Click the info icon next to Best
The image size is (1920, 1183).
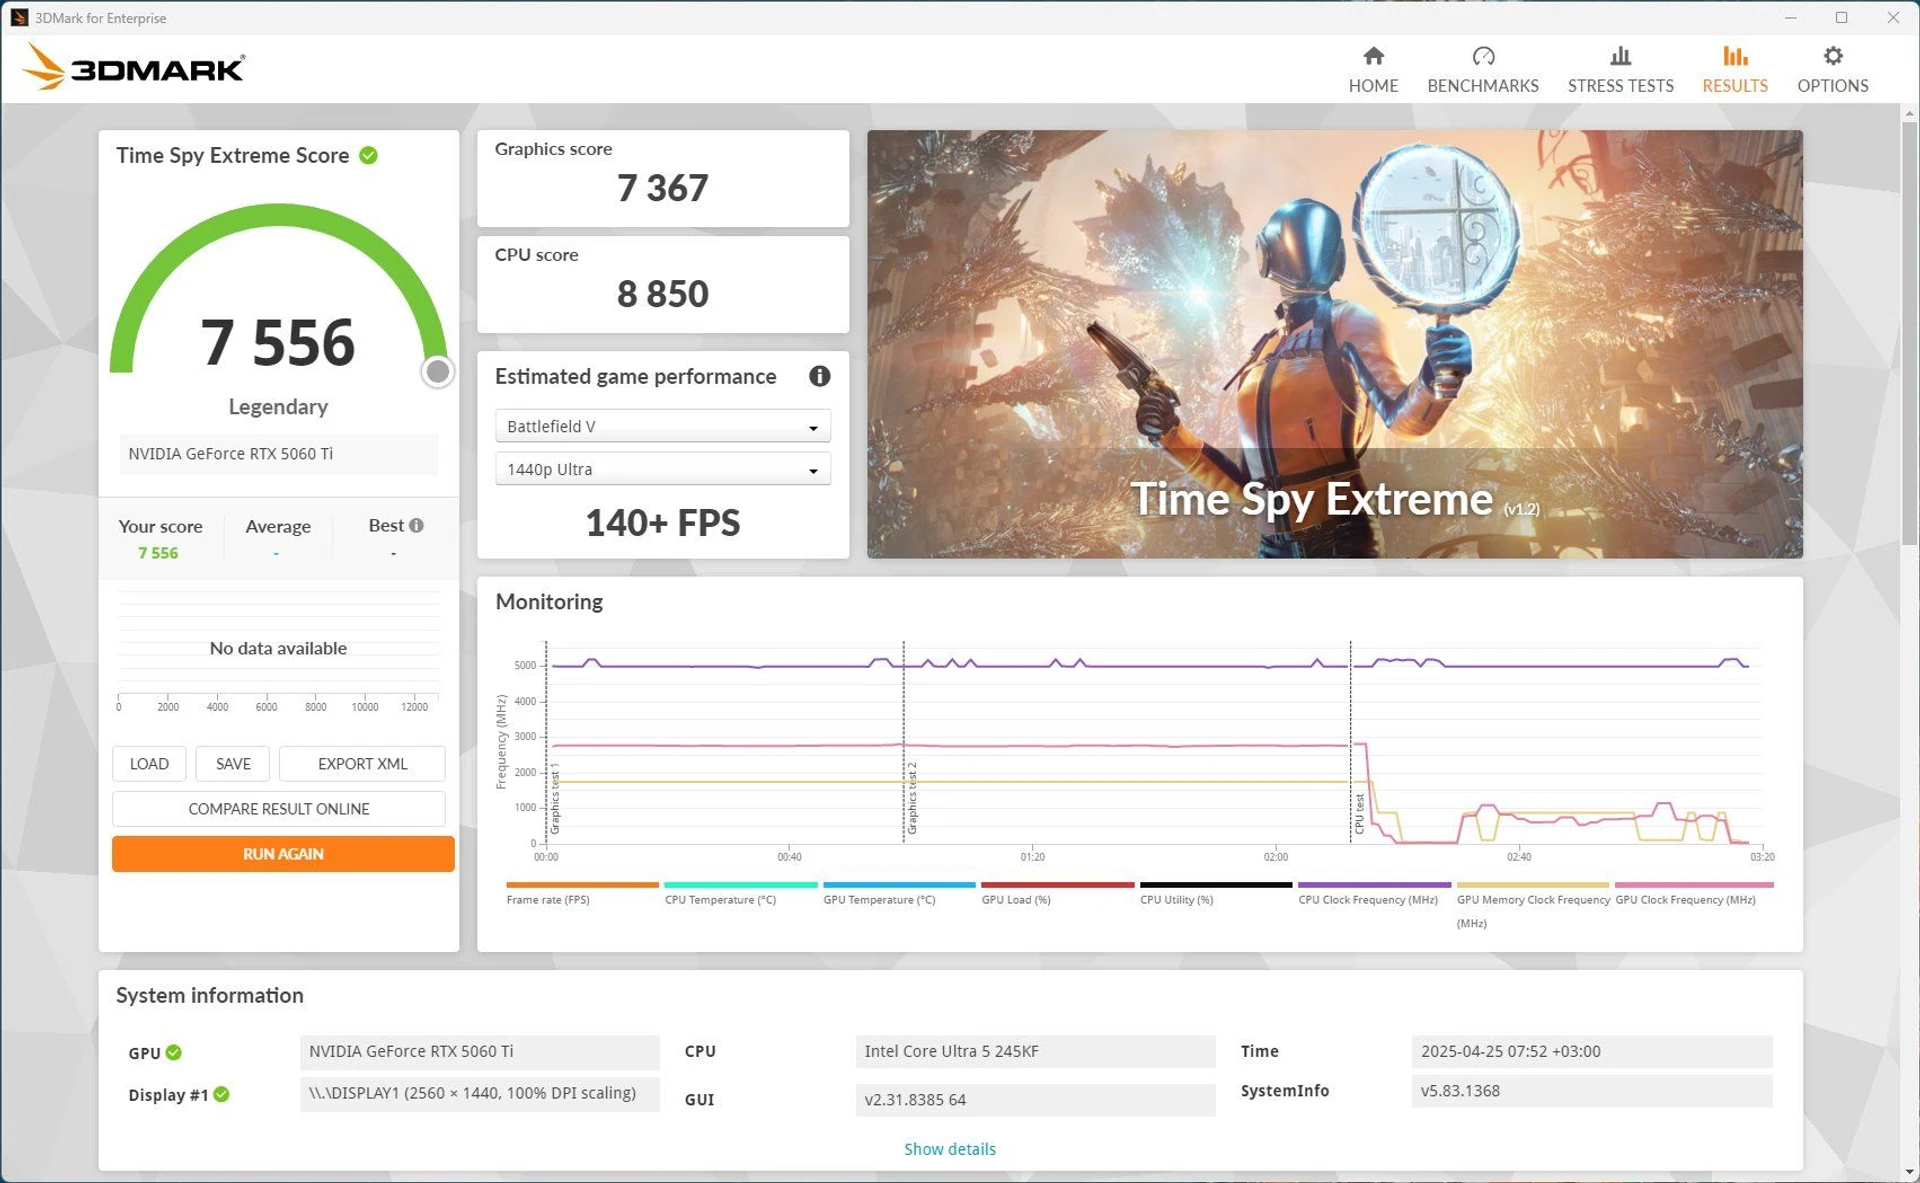[416, 525]
